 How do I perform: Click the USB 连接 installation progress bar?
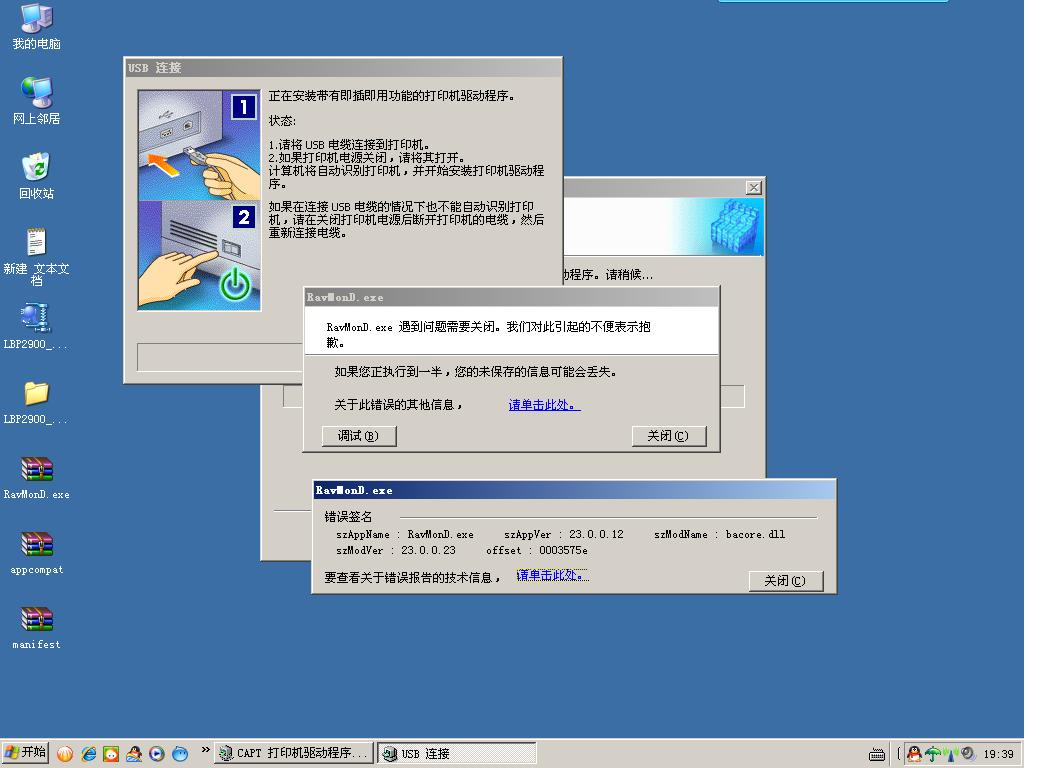tap(220, 358)
